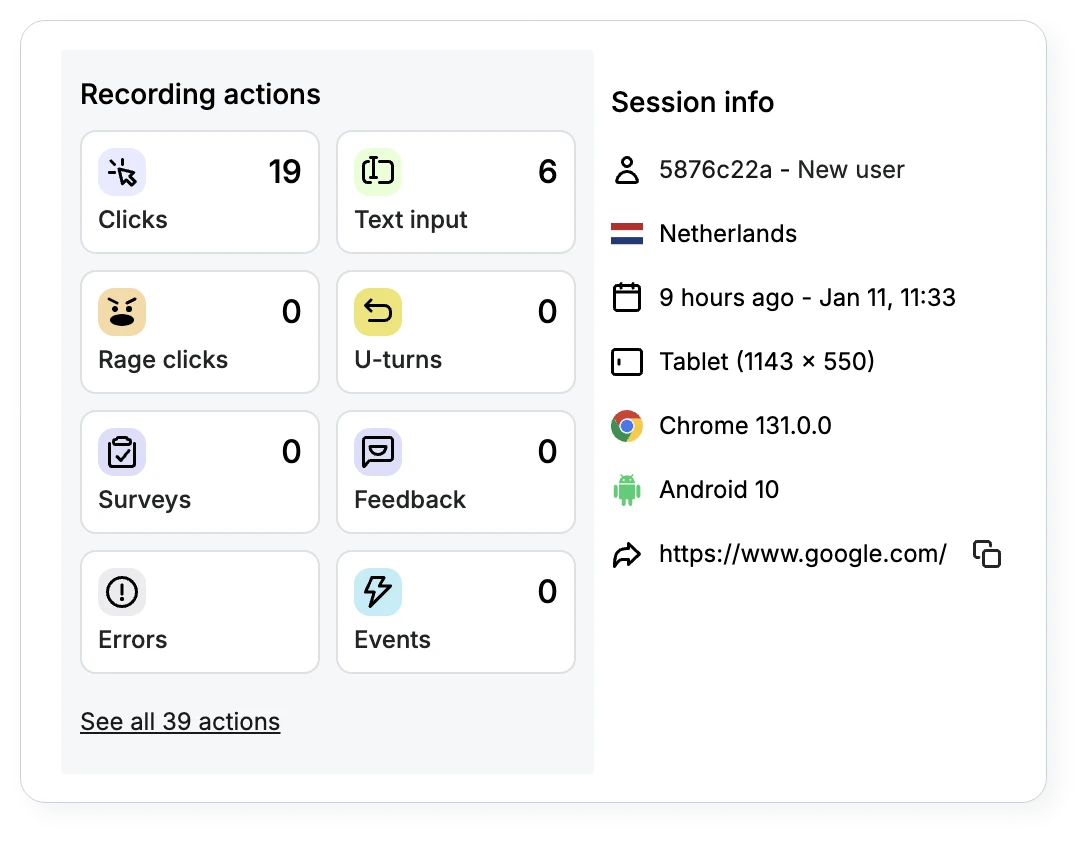Click the Rage clicks angry face icon
1087x843 pixels.
(x=122, y=312)
